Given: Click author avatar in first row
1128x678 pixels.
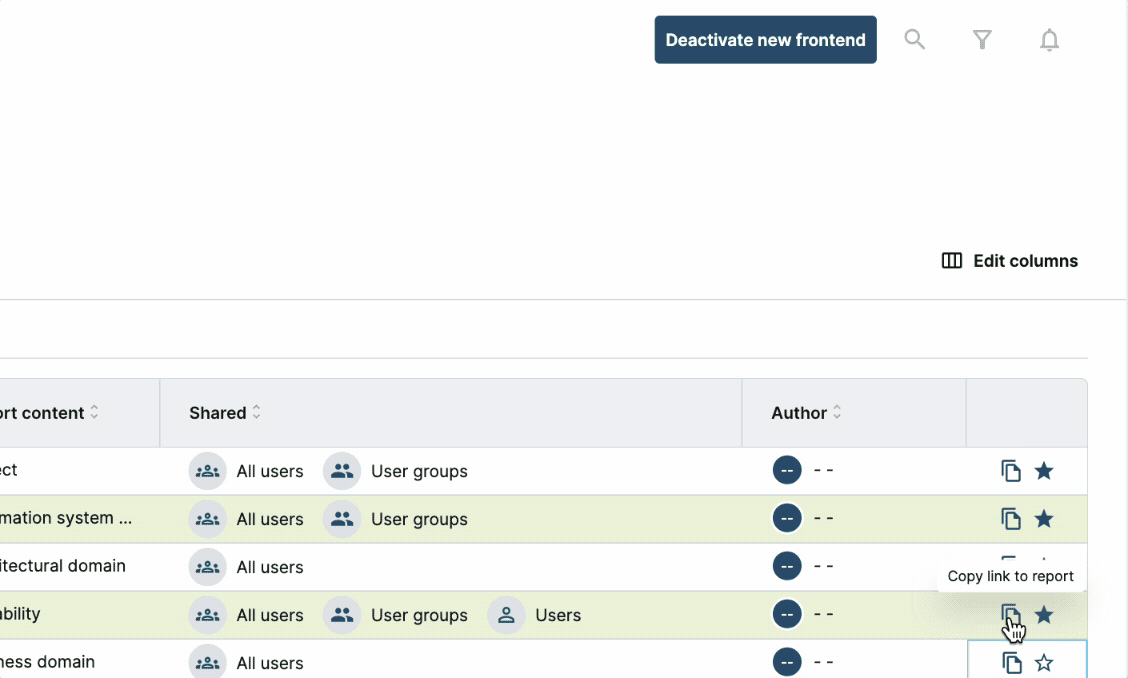Looking at the screenshot, I should [787, 471].
